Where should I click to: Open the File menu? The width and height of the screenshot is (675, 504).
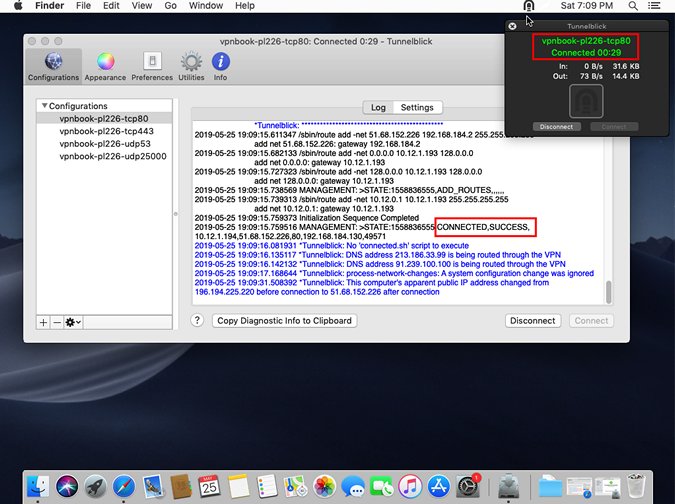83,6
